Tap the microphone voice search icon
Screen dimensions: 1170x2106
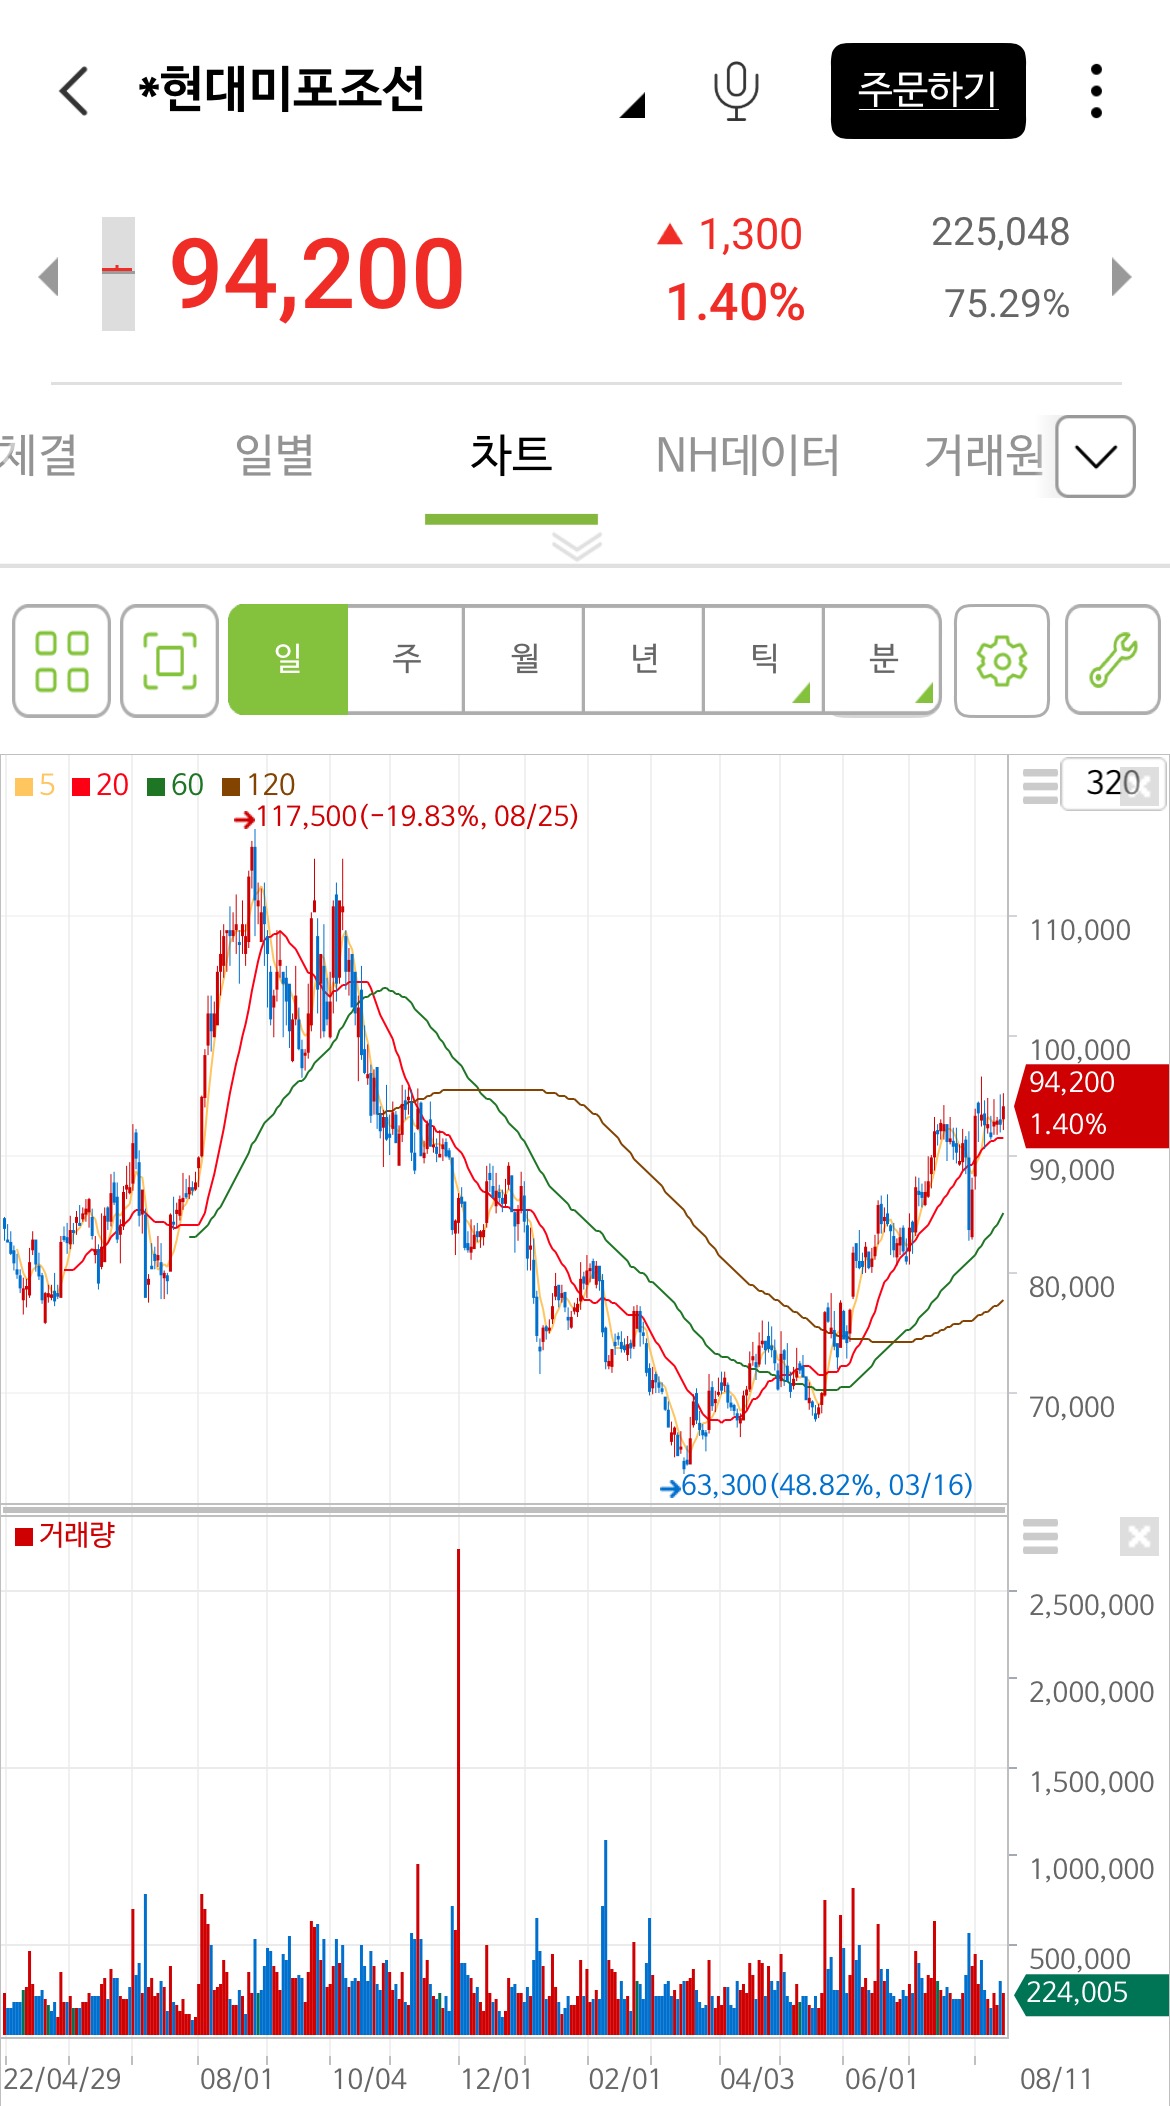[736, 91]
